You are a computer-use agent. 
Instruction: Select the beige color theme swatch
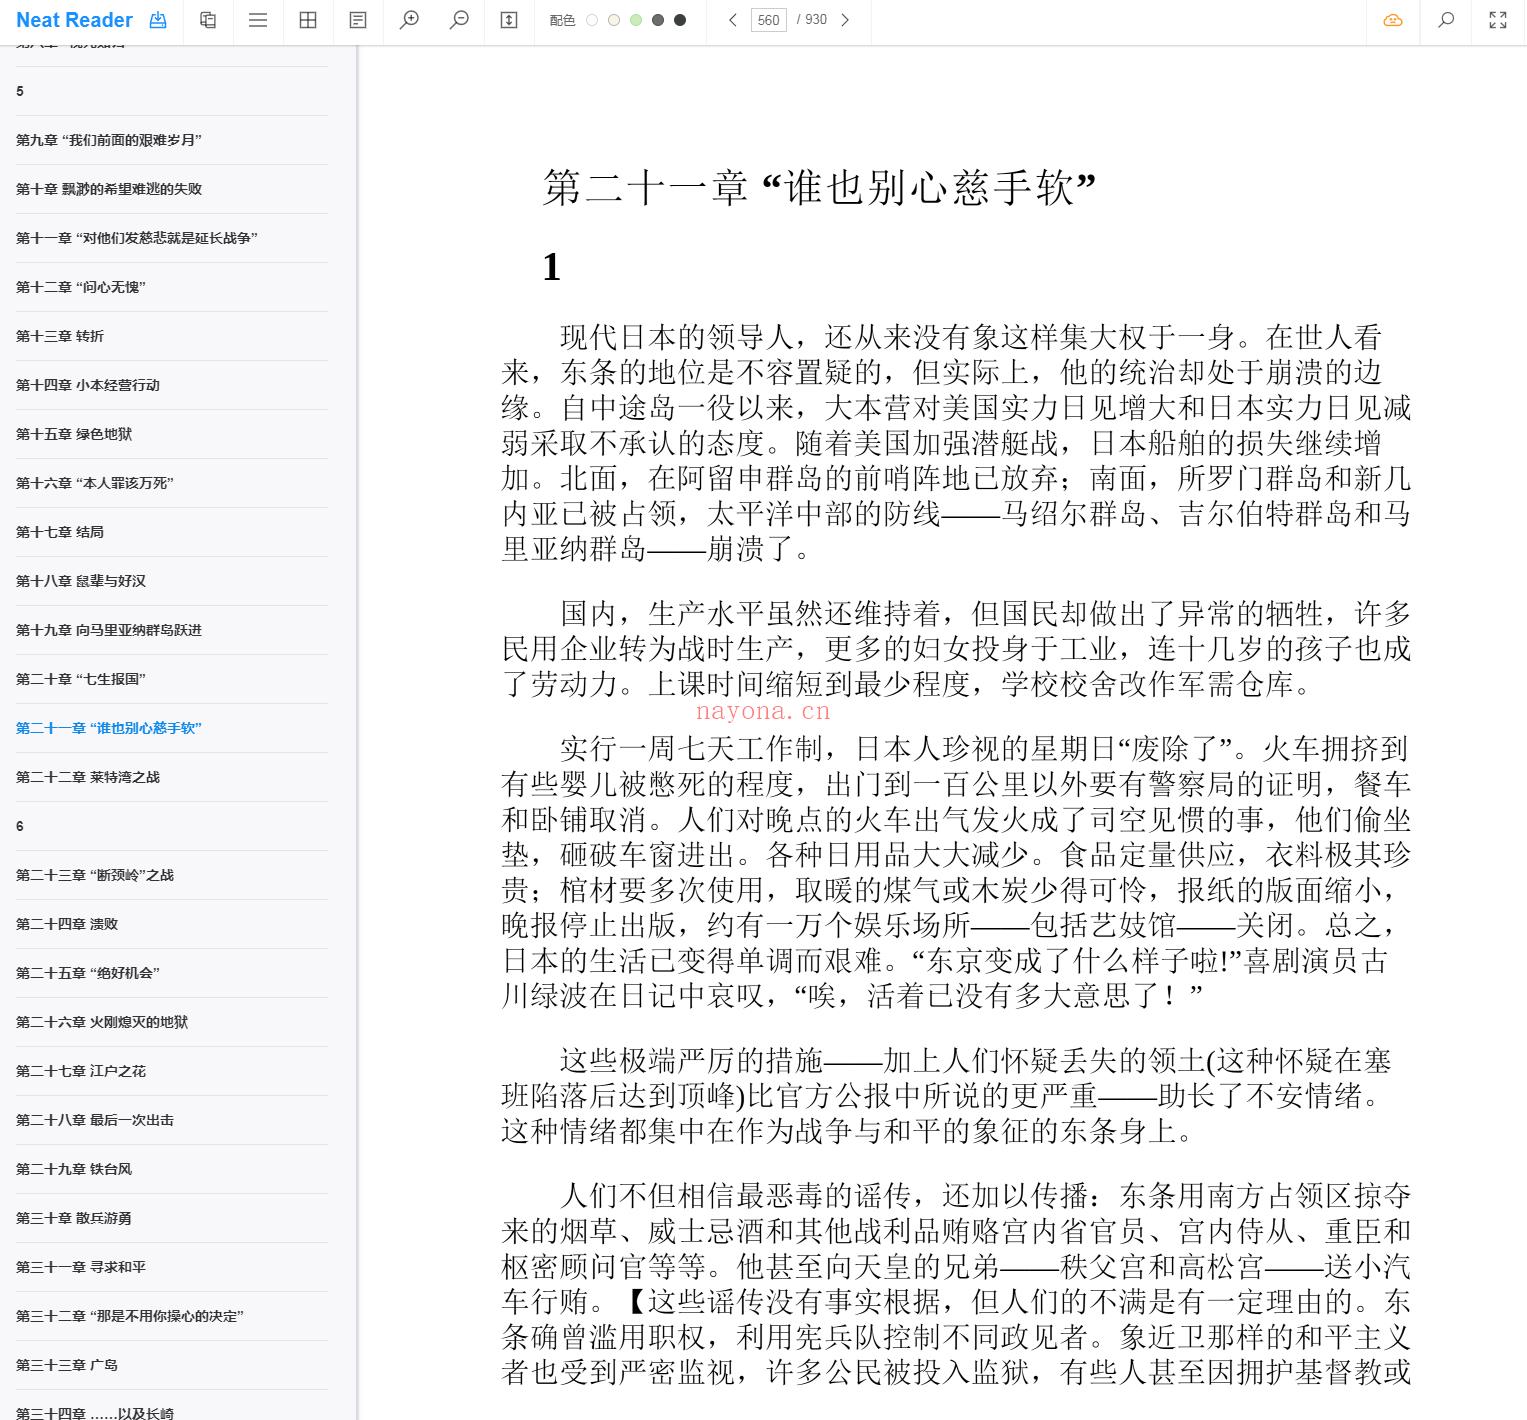coord(614,20)
